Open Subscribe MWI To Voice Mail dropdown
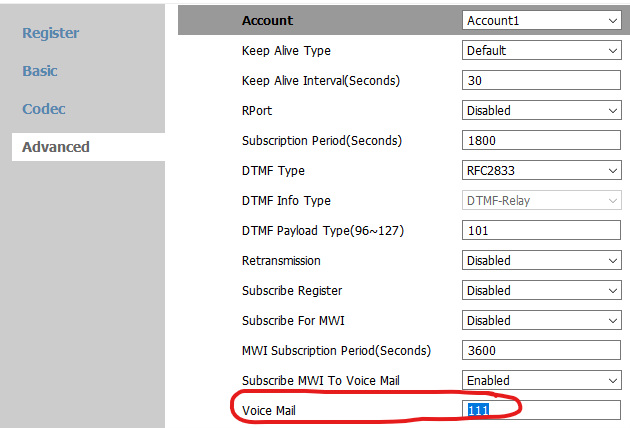This screenshot has width=630, height=428. (541, 380)
